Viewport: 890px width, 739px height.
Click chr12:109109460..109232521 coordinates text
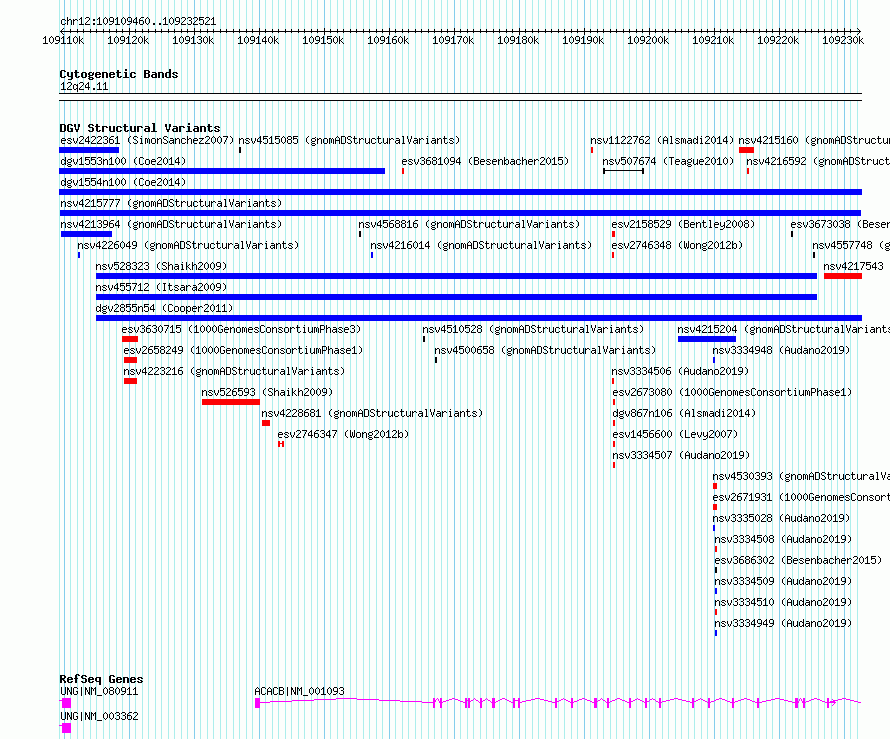(138, 22)
